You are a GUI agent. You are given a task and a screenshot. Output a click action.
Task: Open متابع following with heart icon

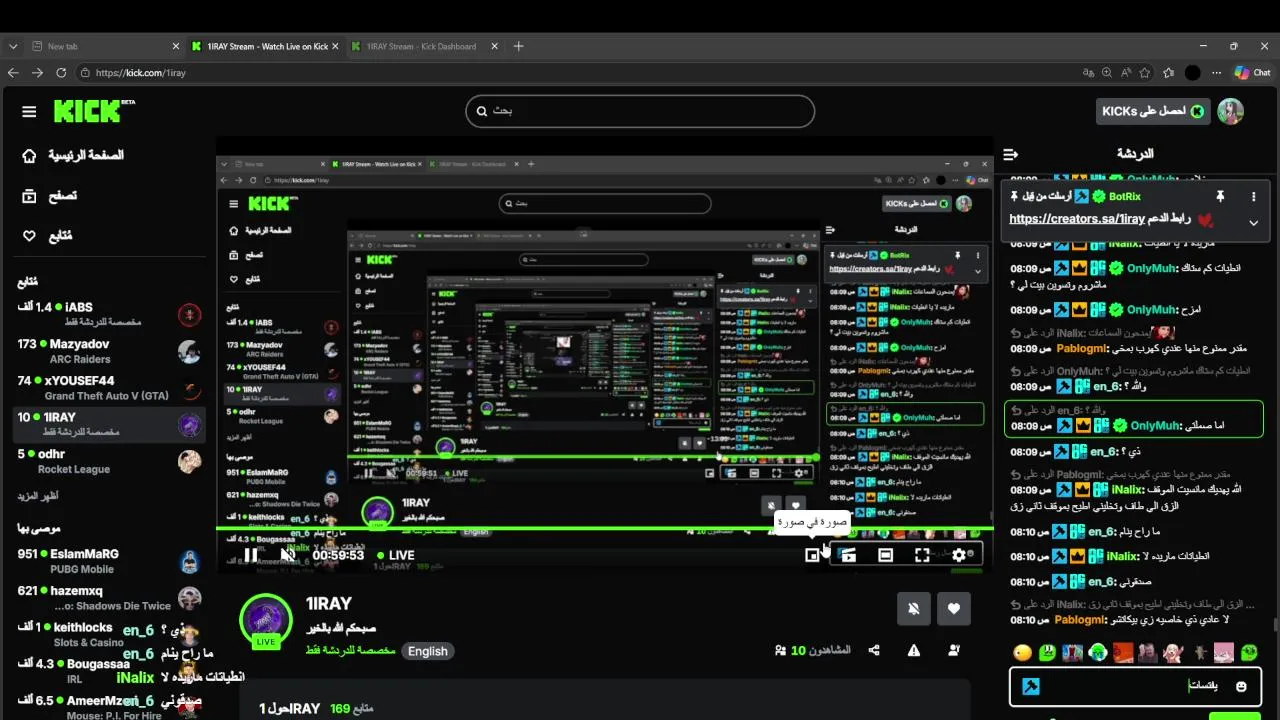coord(48,236)
